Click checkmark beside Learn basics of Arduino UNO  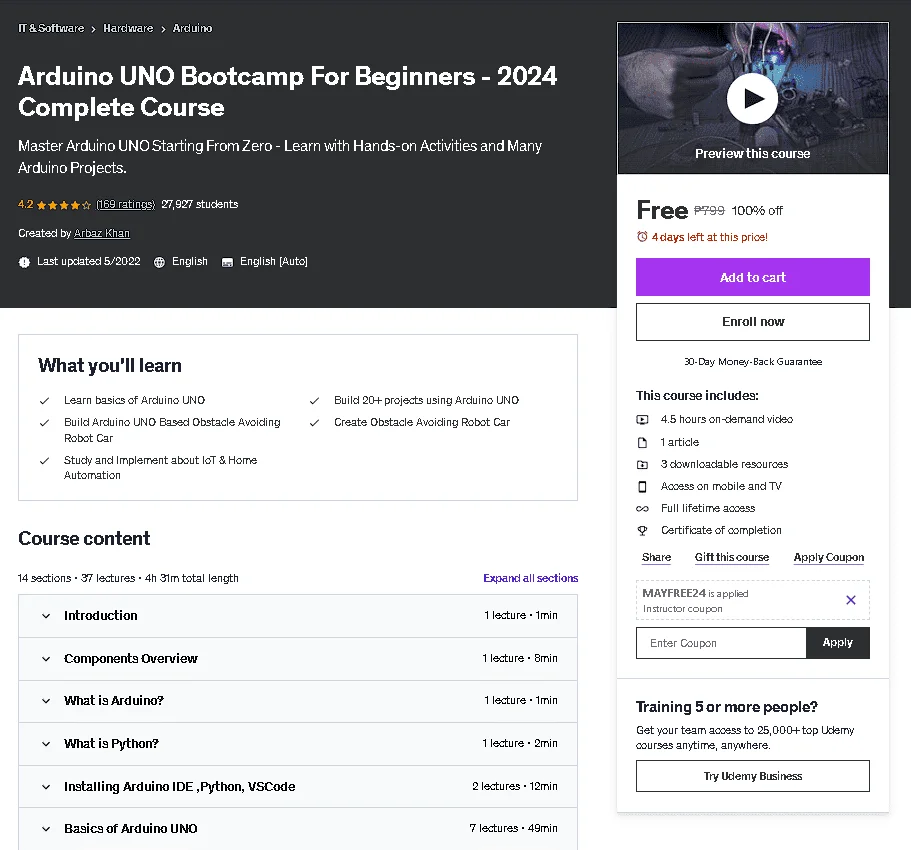pos(44,400)
